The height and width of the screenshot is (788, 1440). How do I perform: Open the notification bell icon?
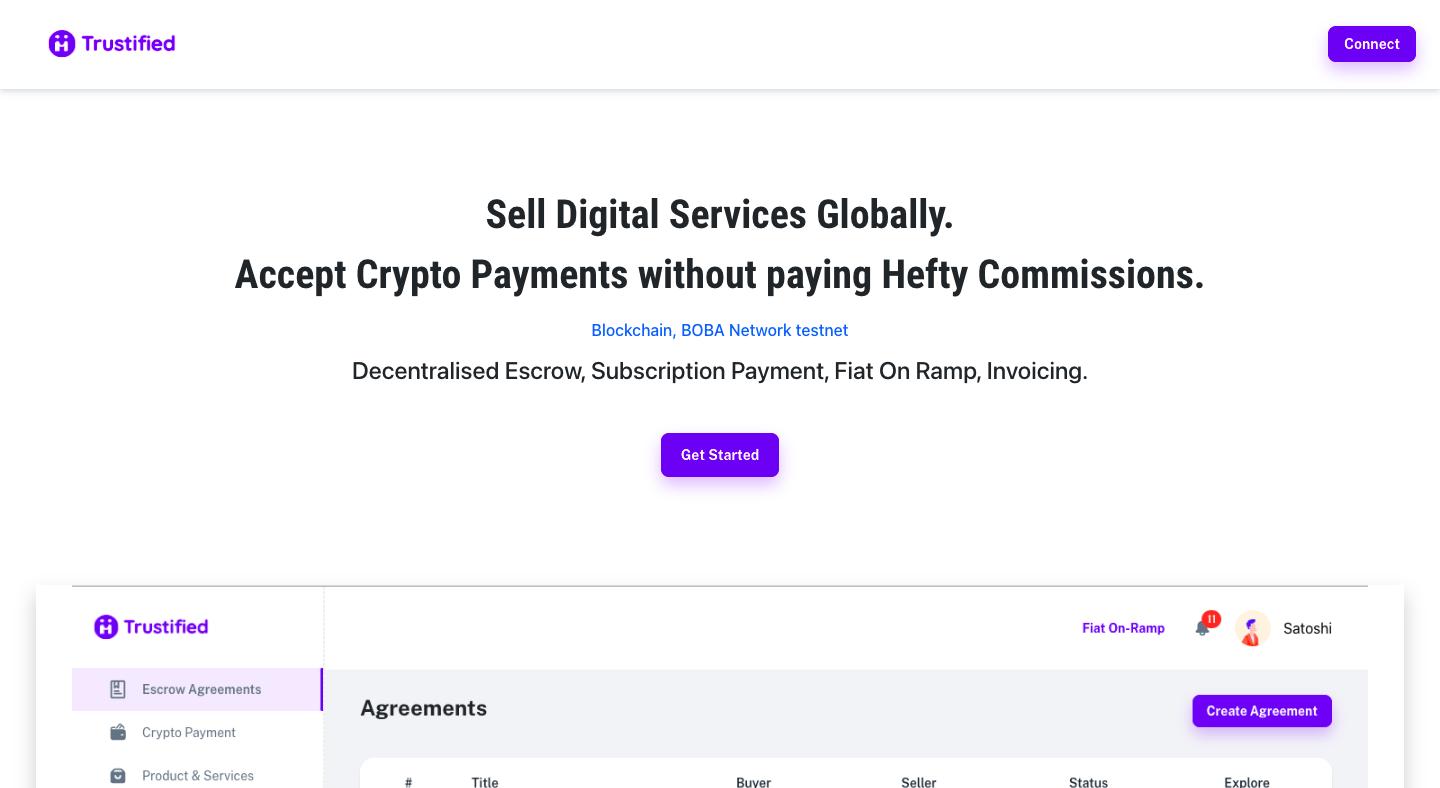point(1202,629)
